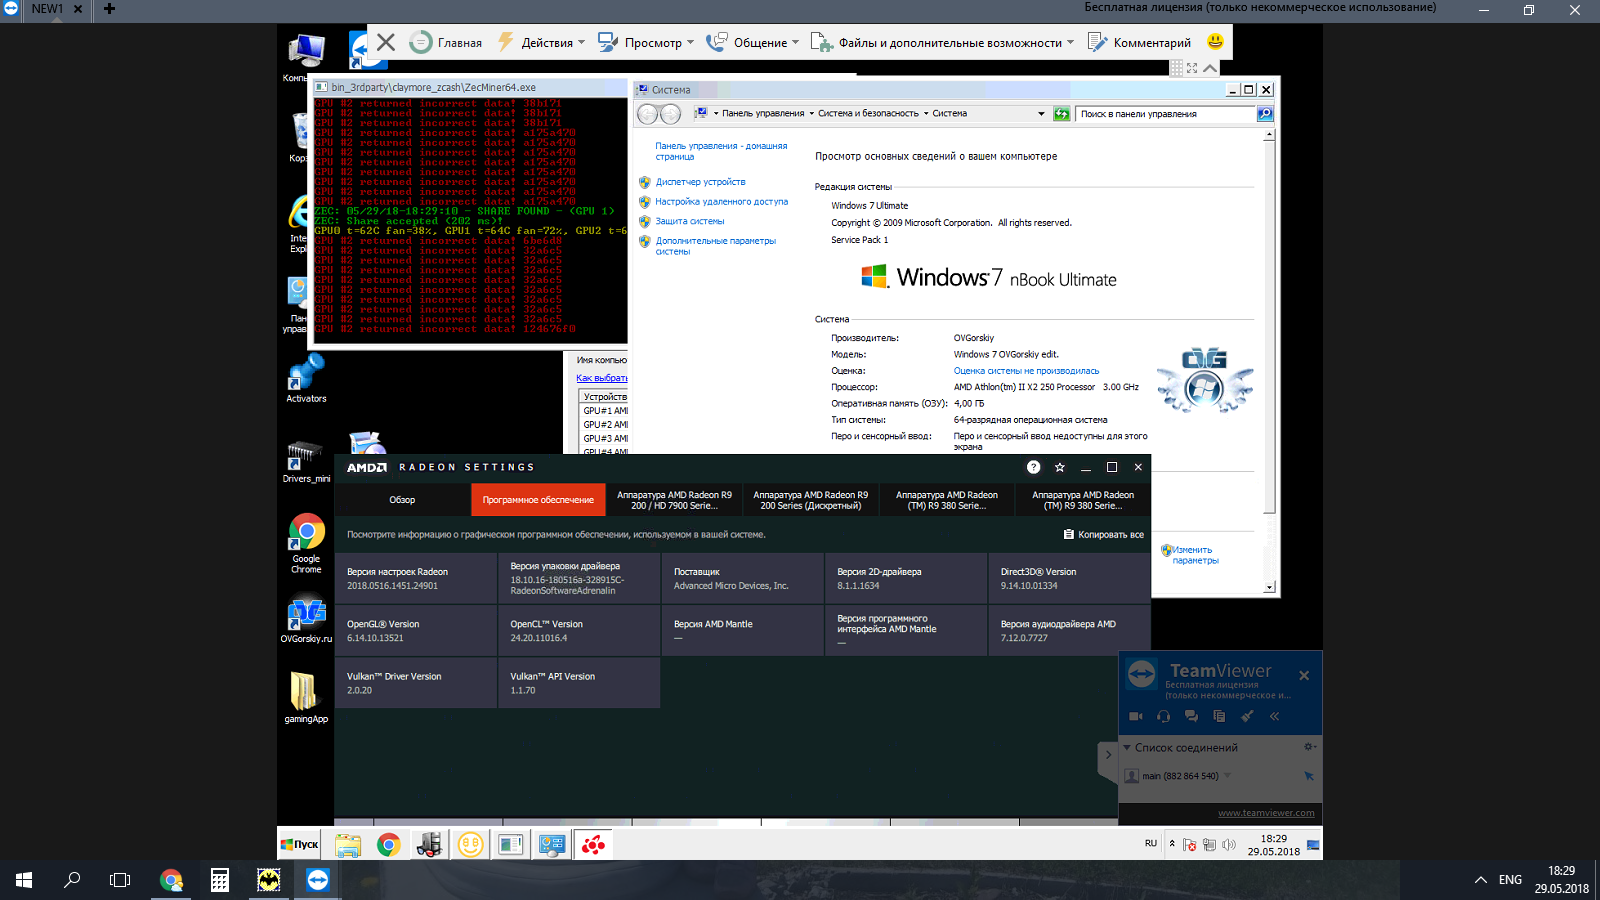Viewport: 1600px width, 900px height.
Task: Mute system volume via tray speaker icon
Action: pos(1229,844)
